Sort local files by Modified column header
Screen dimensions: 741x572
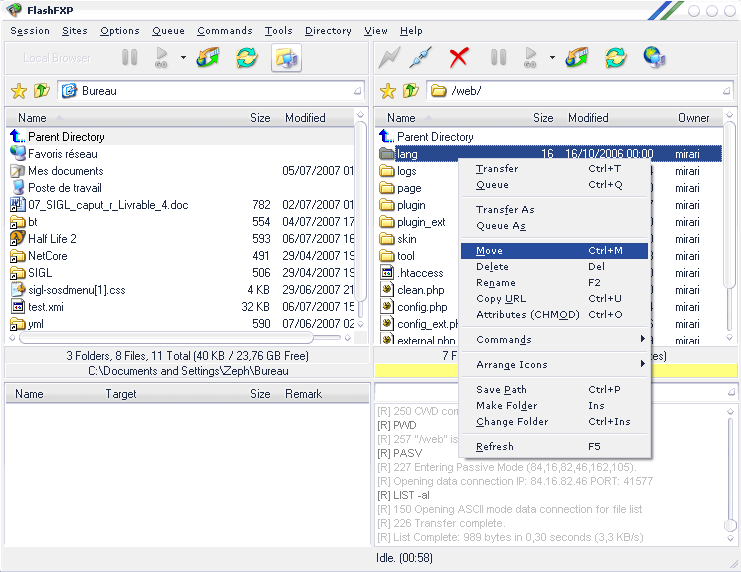pyautogui.click(x=306, y=118)
